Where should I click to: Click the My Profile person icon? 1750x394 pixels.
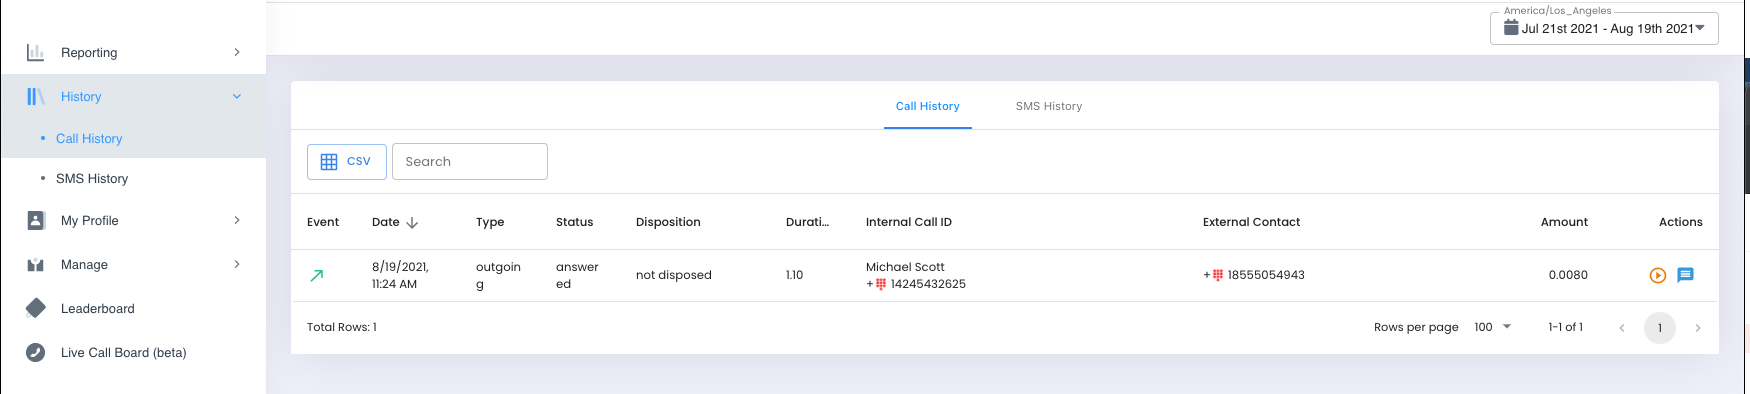[x=35, y=220]
